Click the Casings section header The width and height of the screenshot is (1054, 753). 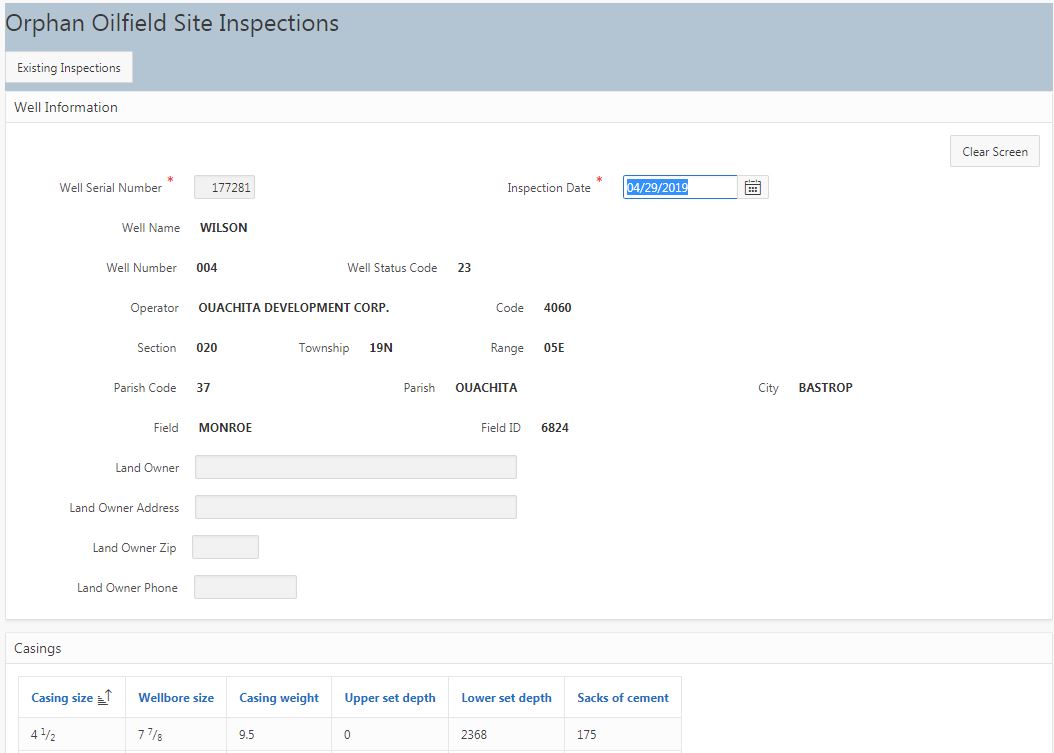tap(38, 648)
